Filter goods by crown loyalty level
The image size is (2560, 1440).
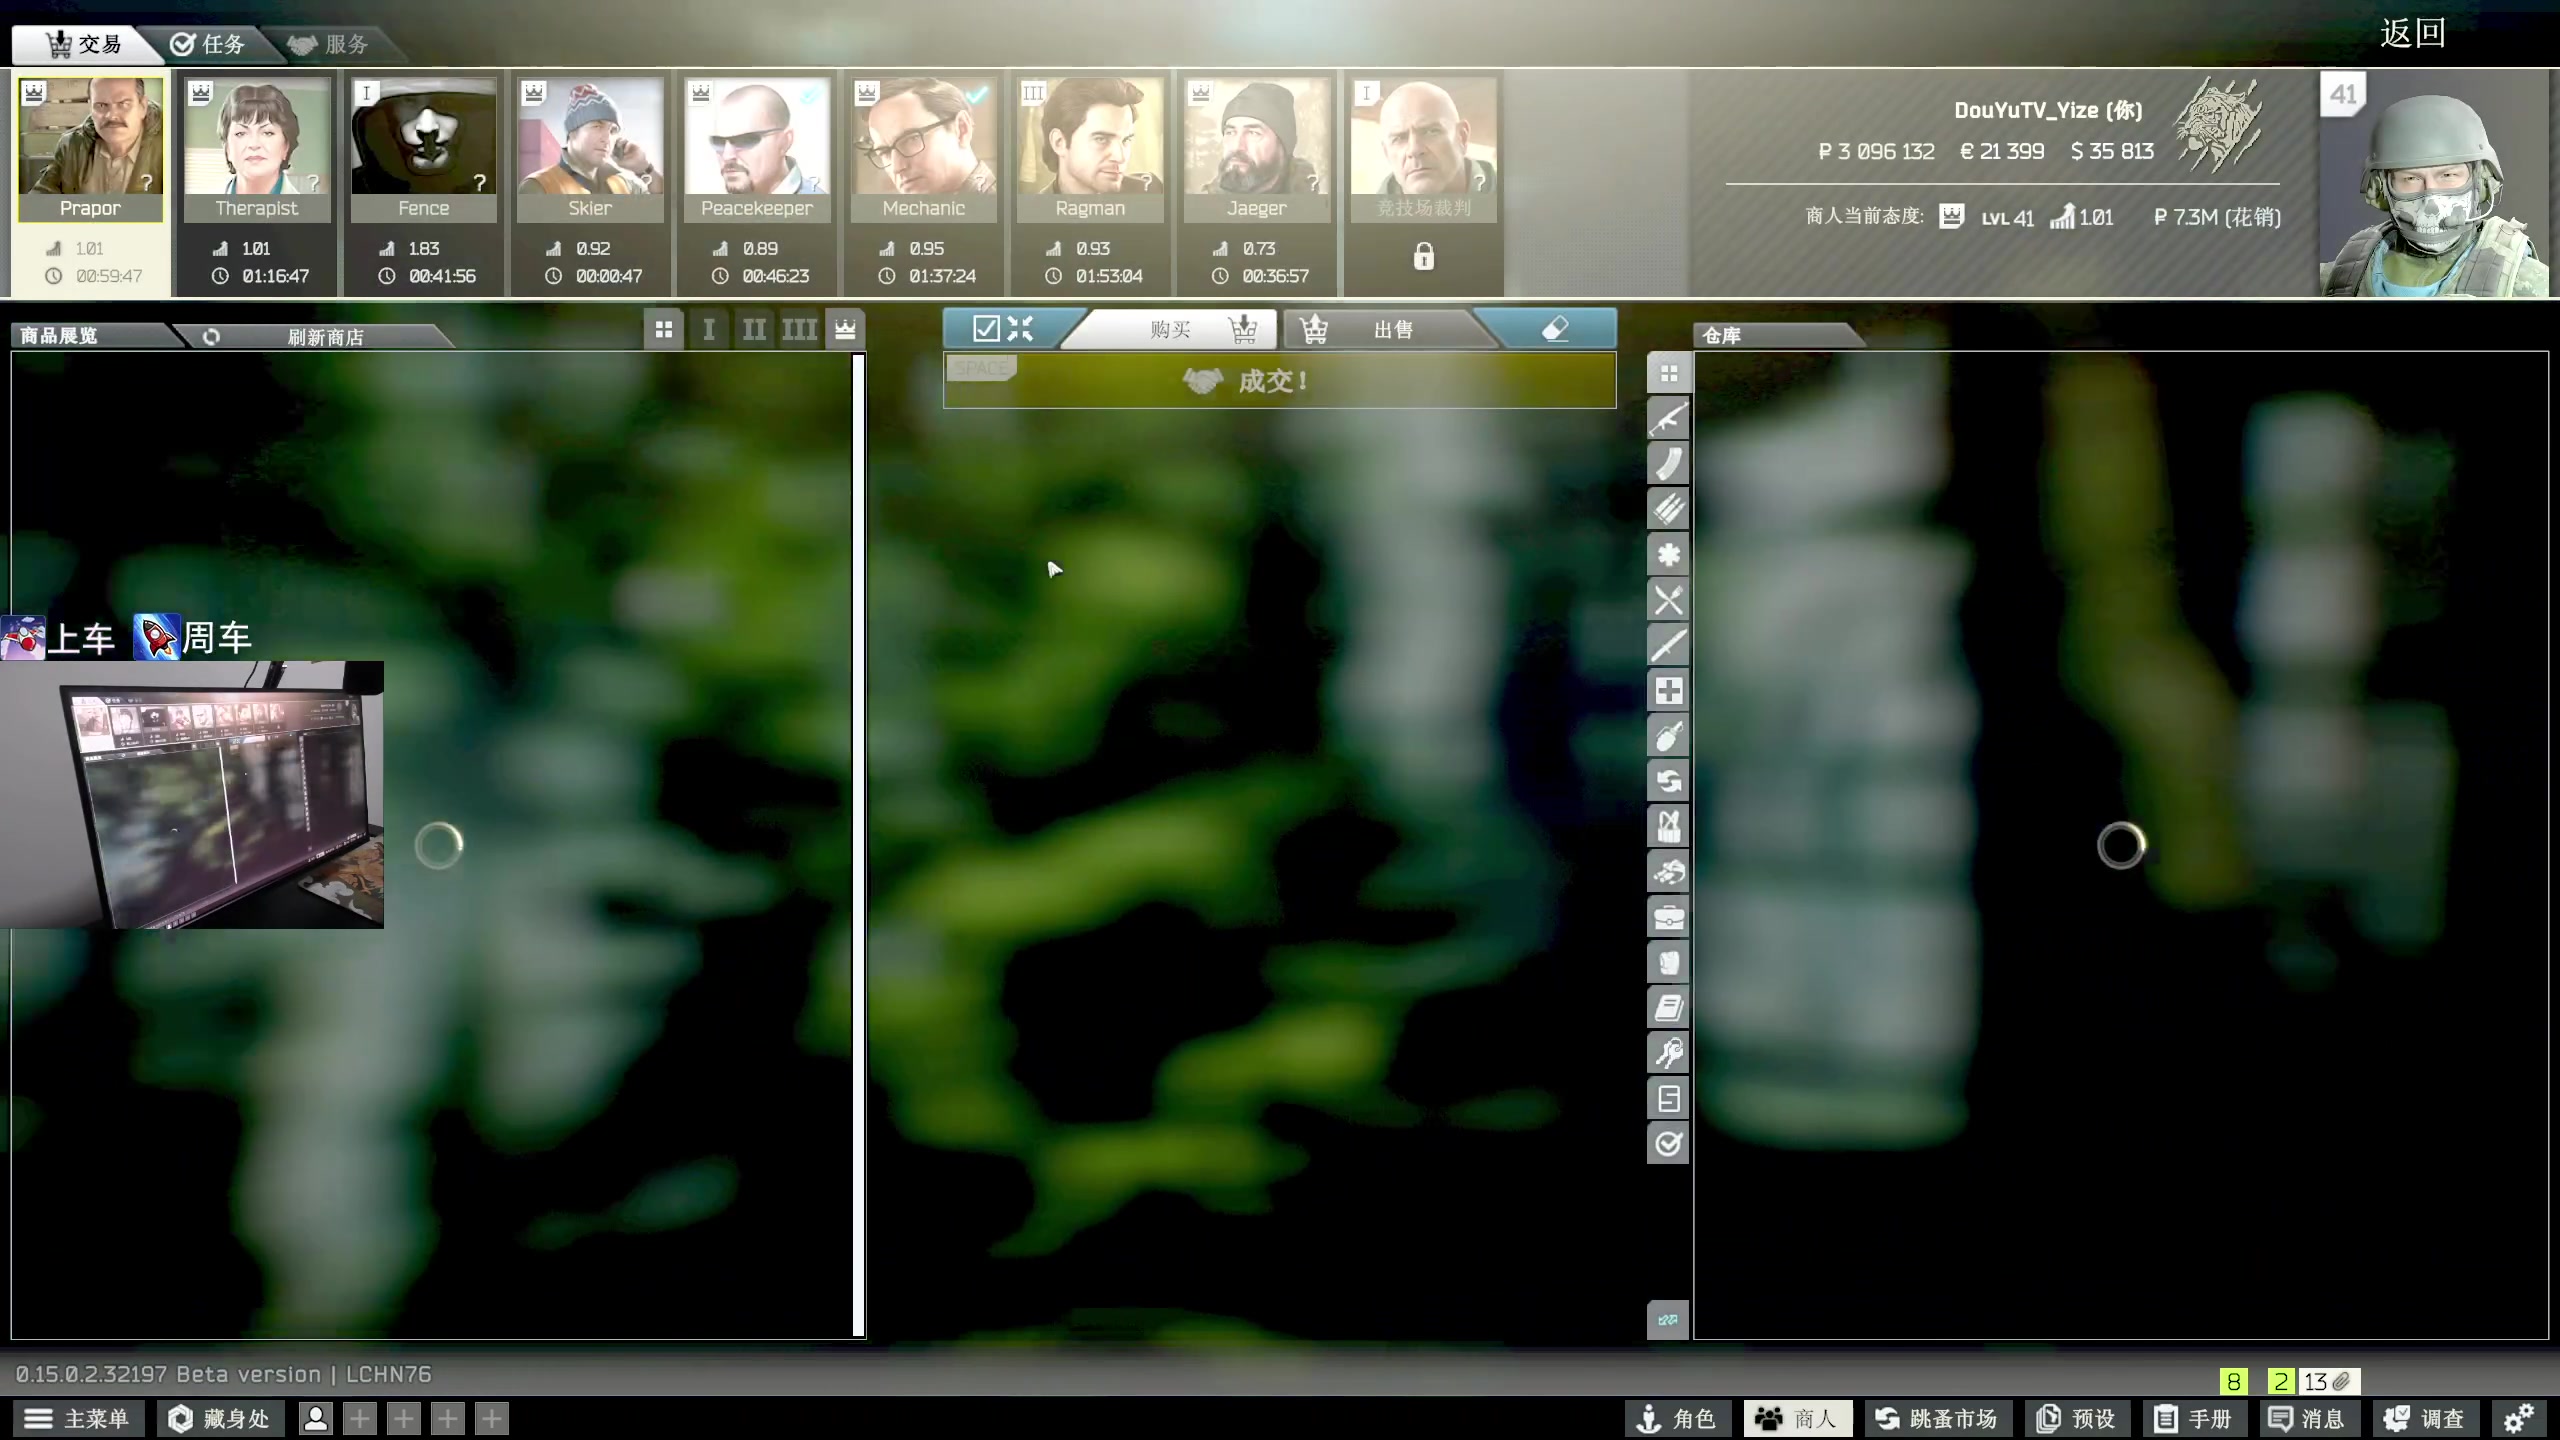(x=845, y=330)
